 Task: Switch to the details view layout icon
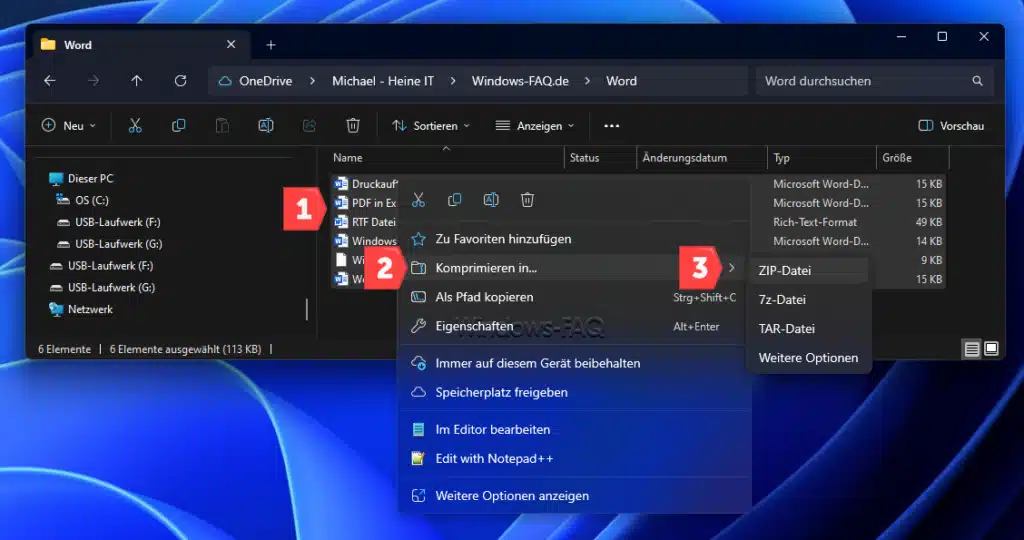pyautogui.click(x=971, y=349)
